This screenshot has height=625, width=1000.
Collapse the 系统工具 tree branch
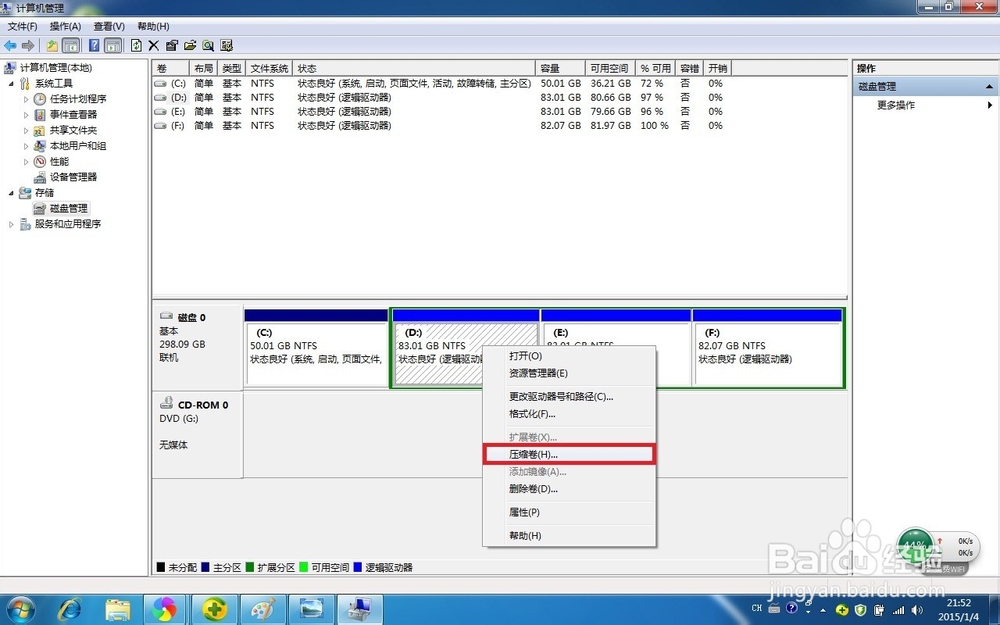10,82
